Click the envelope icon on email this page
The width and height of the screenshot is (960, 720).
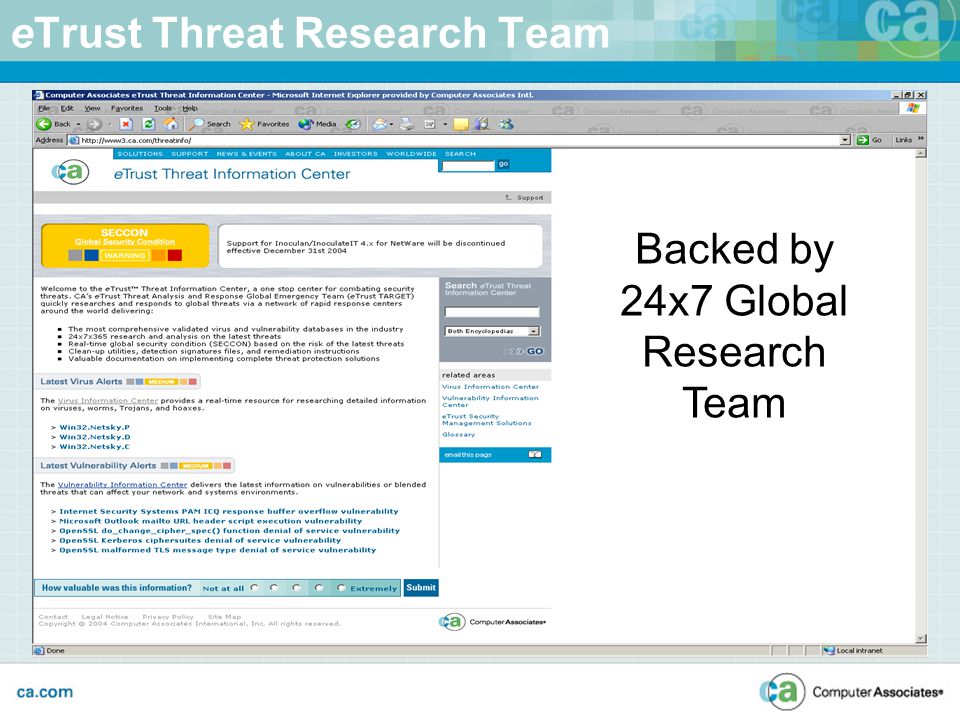534,455
